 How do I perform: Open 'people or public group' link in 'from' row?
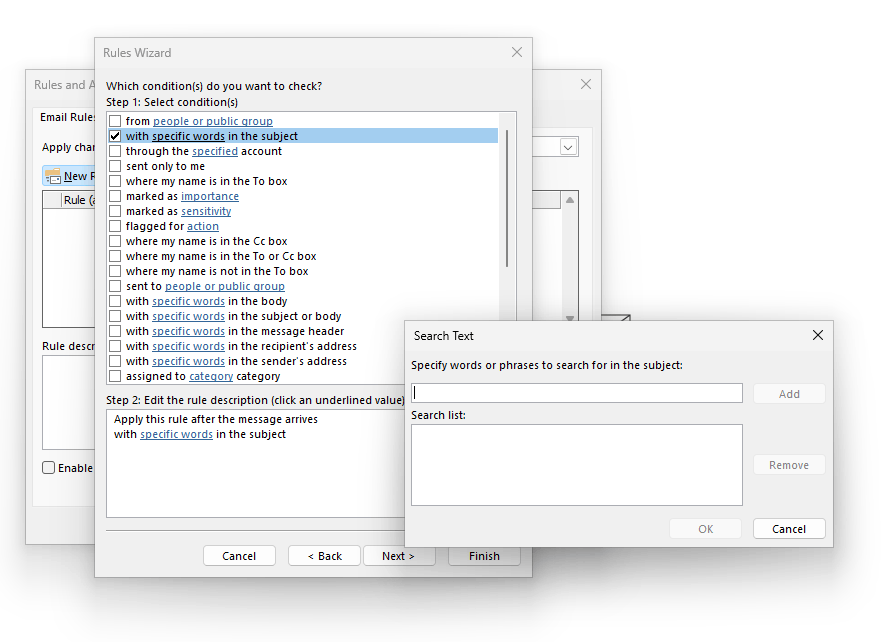coord(213,121)
